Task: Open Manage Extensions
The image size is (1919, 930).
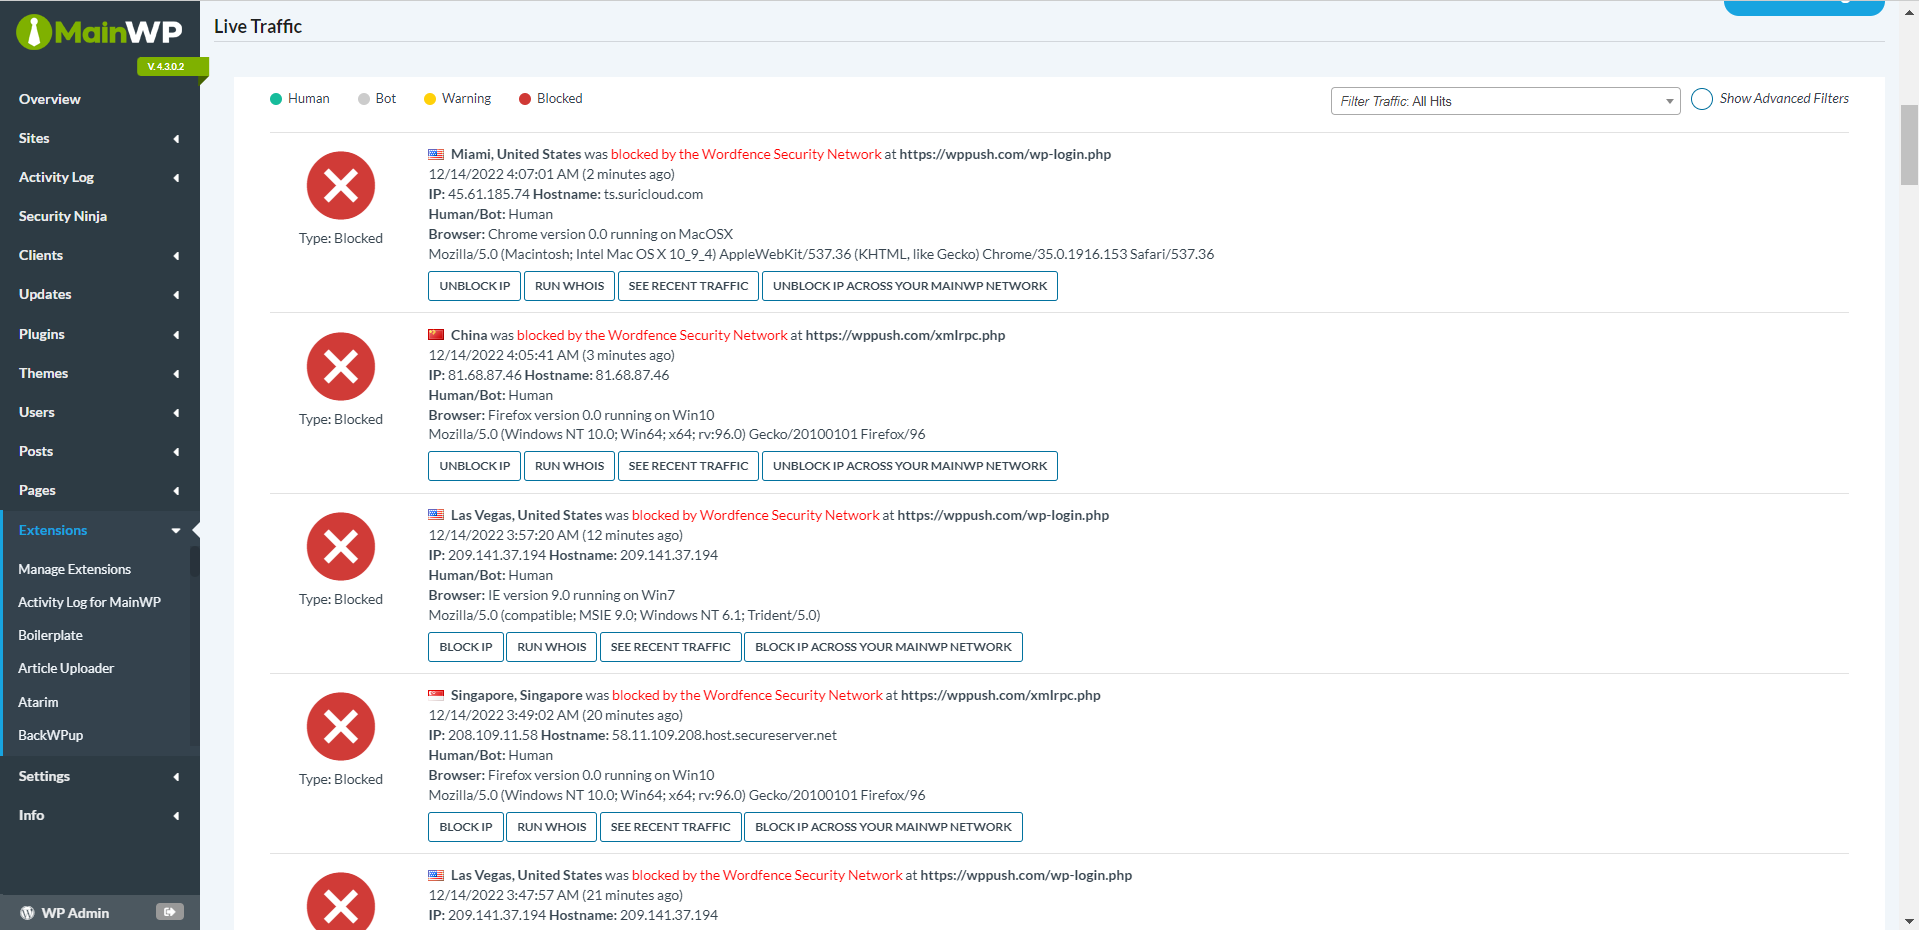Action: [74, 569]
